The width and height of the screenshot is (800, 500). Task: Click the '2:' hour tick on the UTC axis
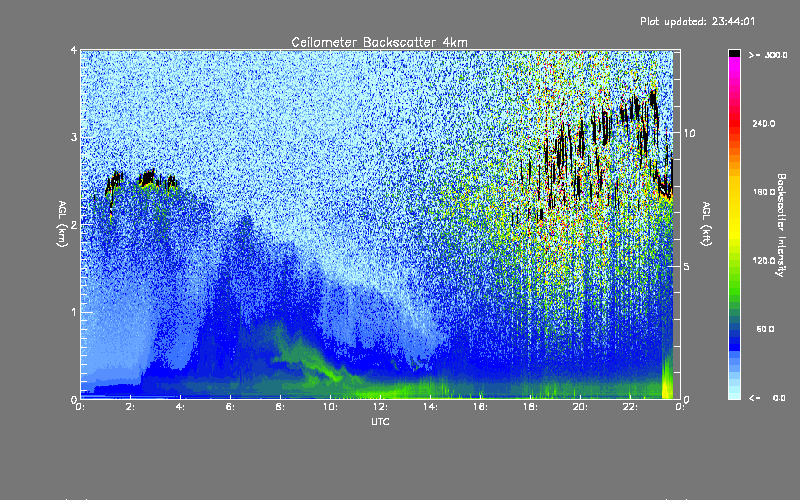point(131,407)
